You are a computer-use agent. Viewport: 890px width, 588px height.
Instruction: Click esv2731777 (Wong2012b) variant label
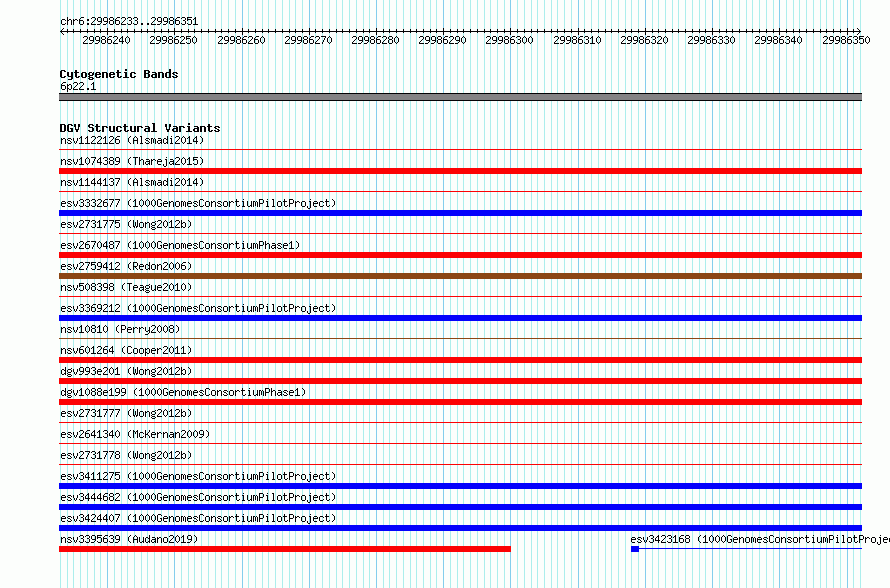(126, 413)
